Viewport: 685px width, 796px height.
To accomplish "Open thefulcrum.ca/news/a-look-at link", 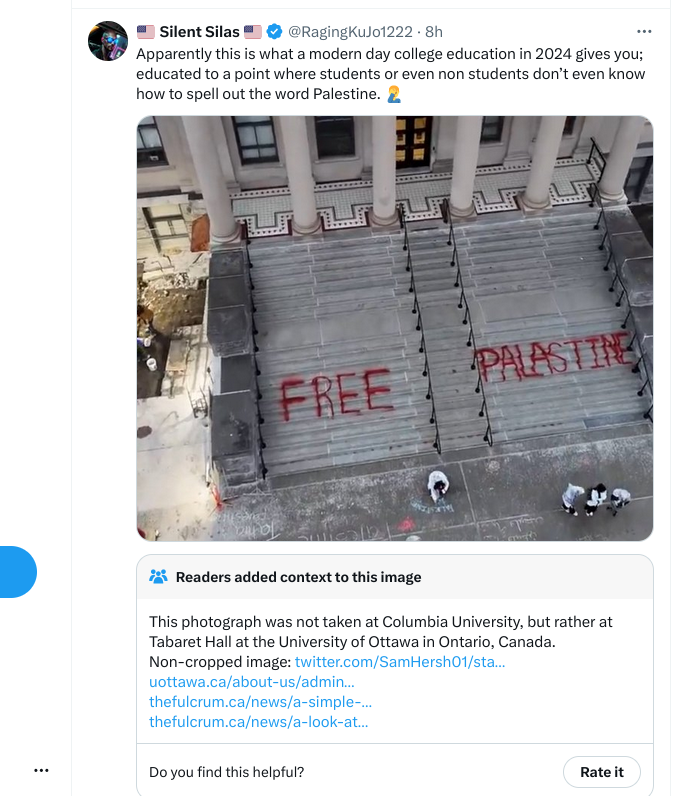I will (x=258, y=721).
